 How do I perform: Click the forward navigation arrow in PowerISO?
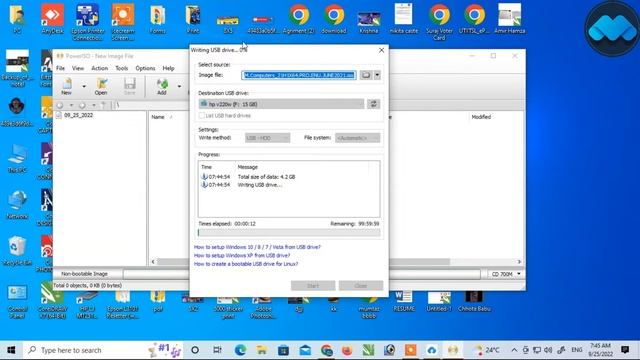click(82, 105)
